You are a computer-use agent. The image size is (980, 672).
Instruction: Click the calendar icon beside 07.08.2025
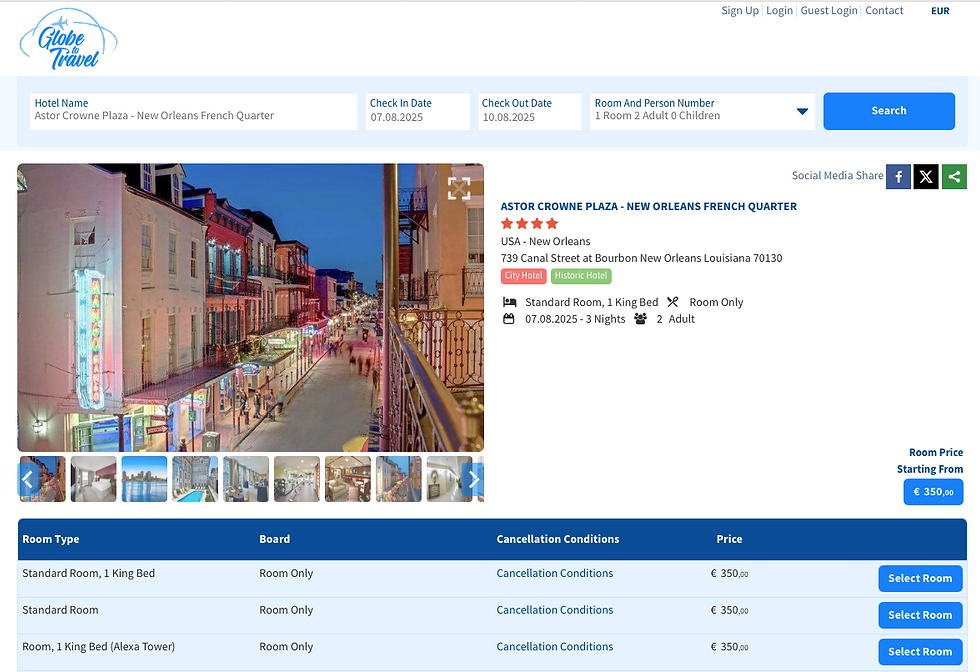coord(509,319)
